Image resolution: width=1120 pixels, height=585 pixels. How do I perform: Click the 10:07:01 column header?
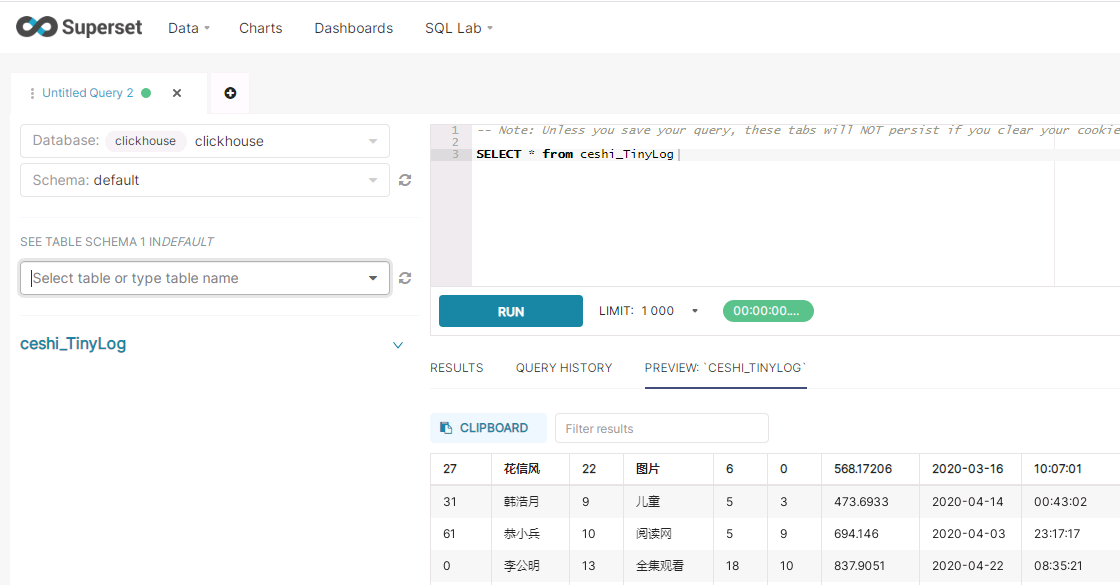pyautogui.click(x=1071, y=469)
